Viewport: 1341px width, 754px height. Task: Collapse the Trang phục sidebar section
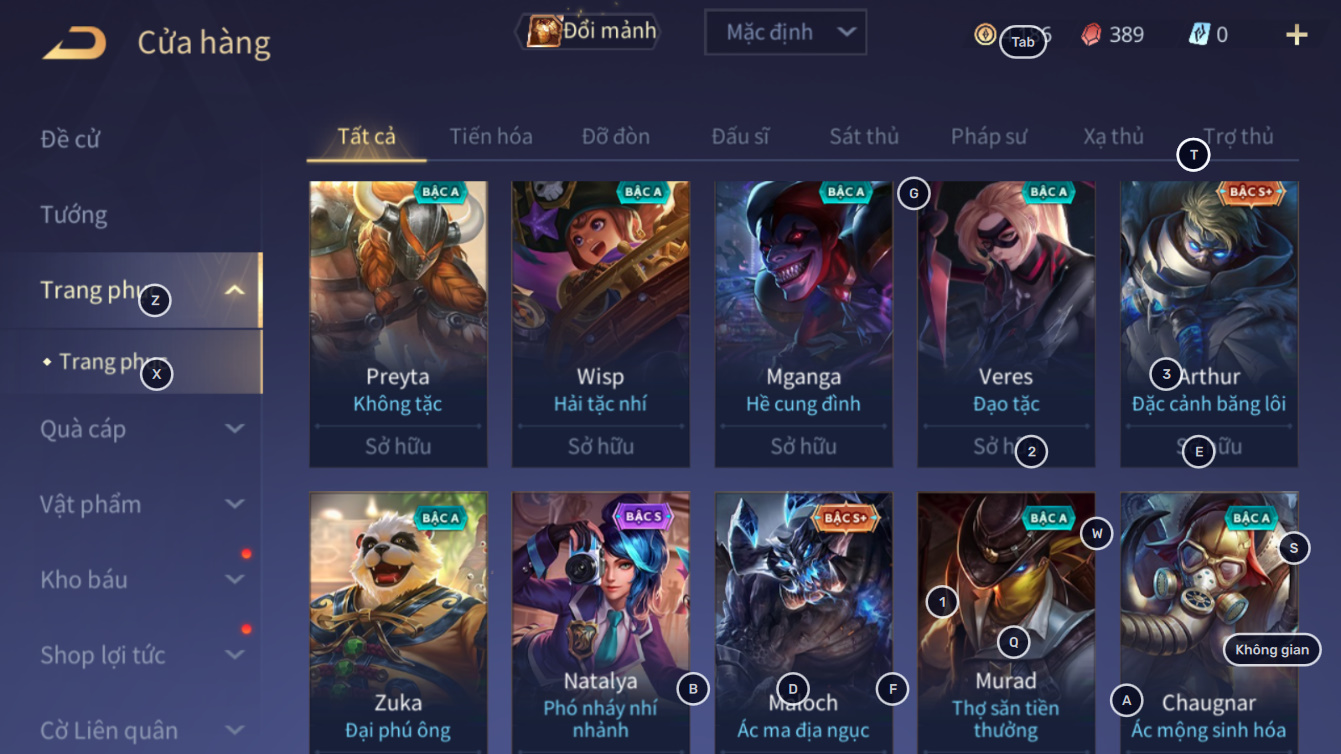pos(234,291)
